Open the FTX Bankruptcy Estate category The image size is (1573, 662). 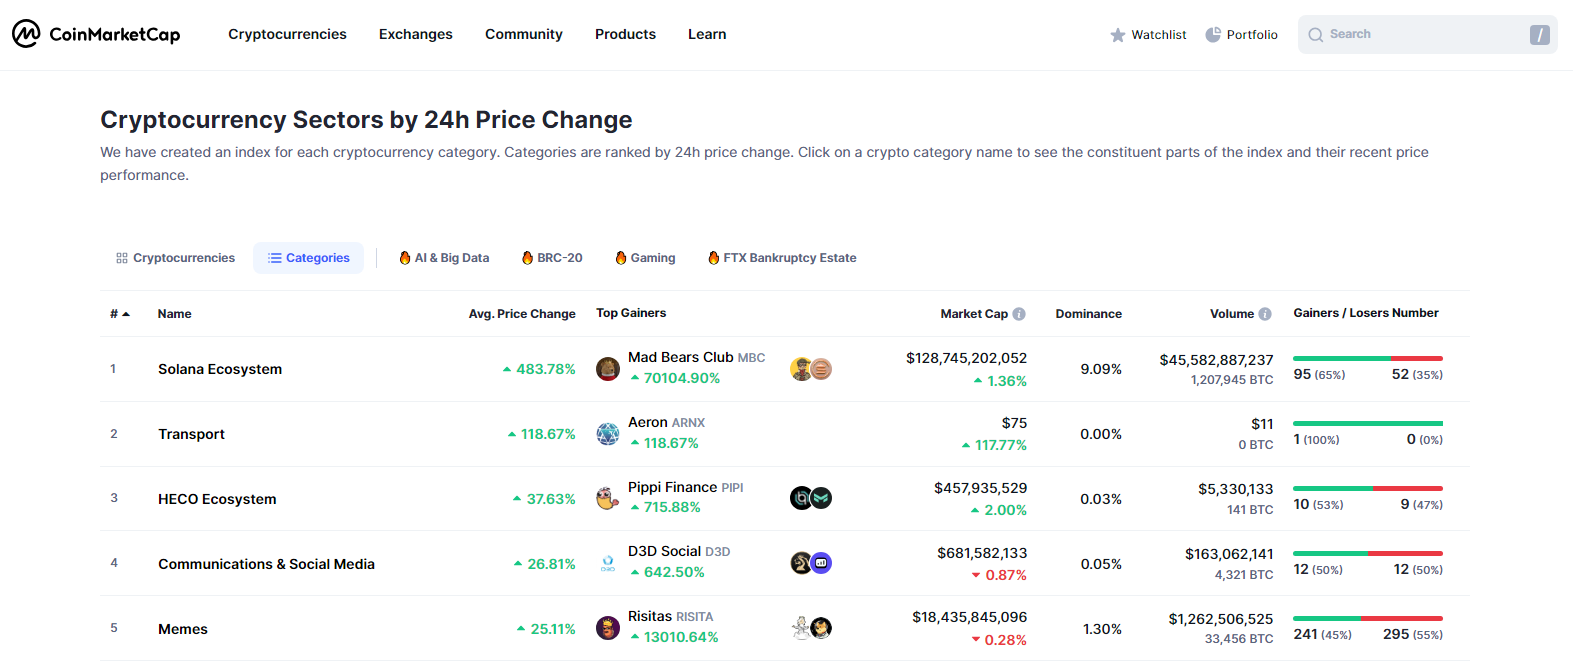coord(782,258)
